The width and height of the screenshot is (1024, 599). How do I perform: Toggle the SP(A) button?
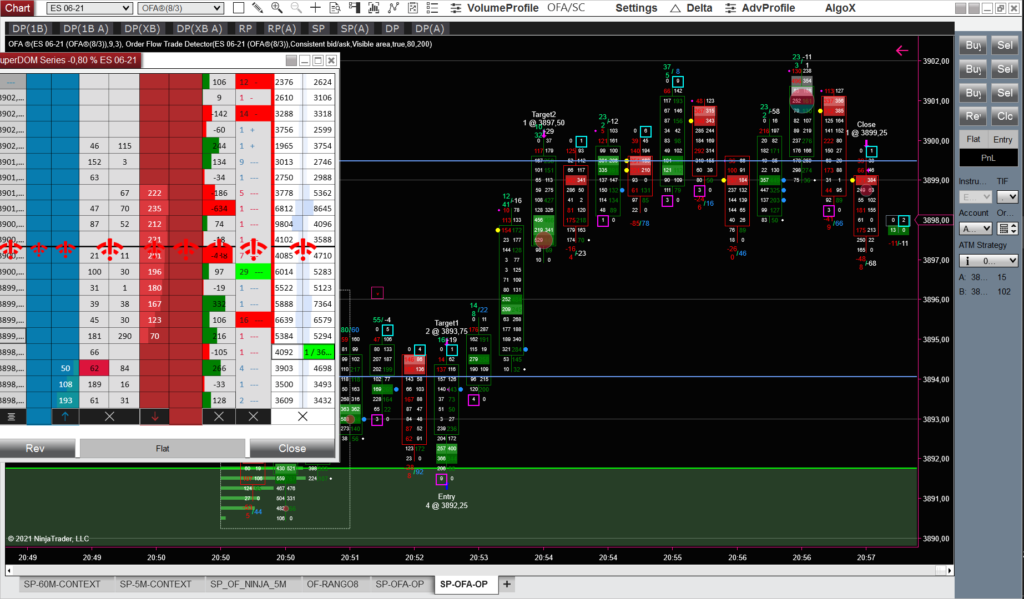click(x=355, y=29)
